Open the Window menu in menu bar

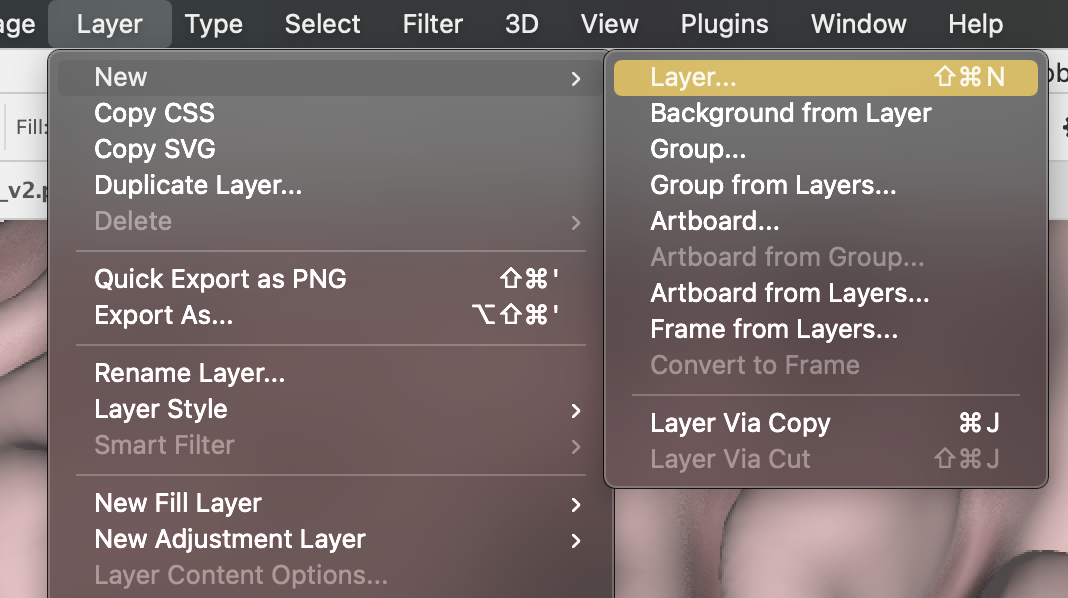(x=858, y=25)
